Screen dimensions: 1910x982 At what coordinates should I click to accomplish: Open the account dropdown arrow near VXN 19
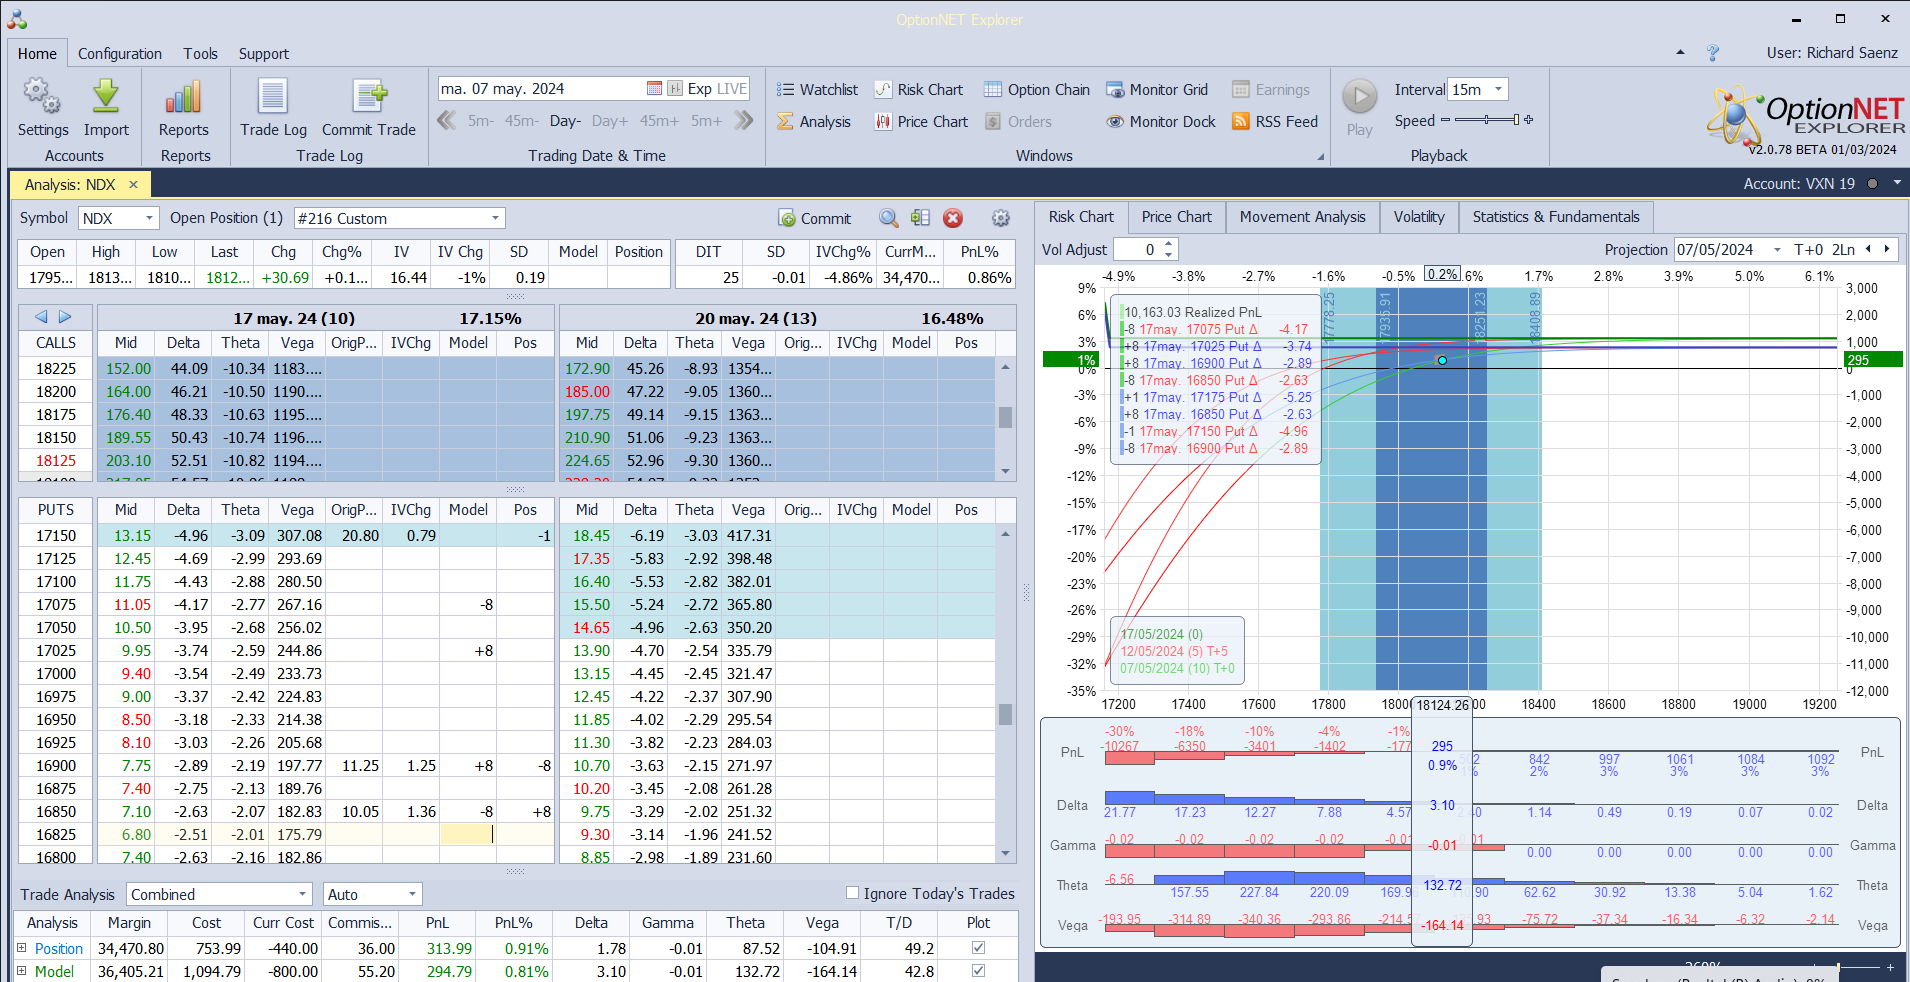[1896, 184]
